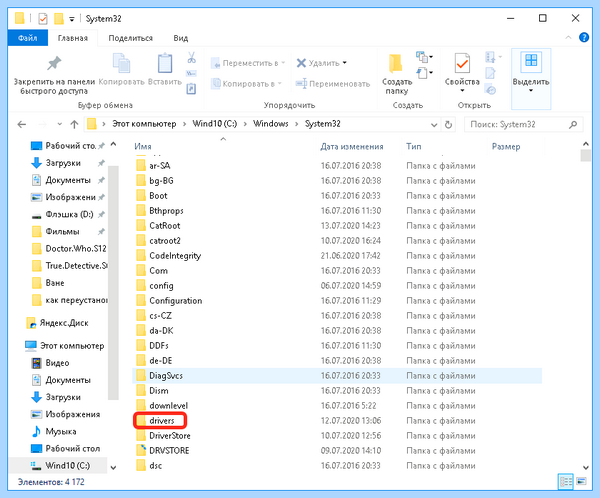Click Windows in the address path
The height and width of the screenshot is (498, 600).
pos(271,124)
